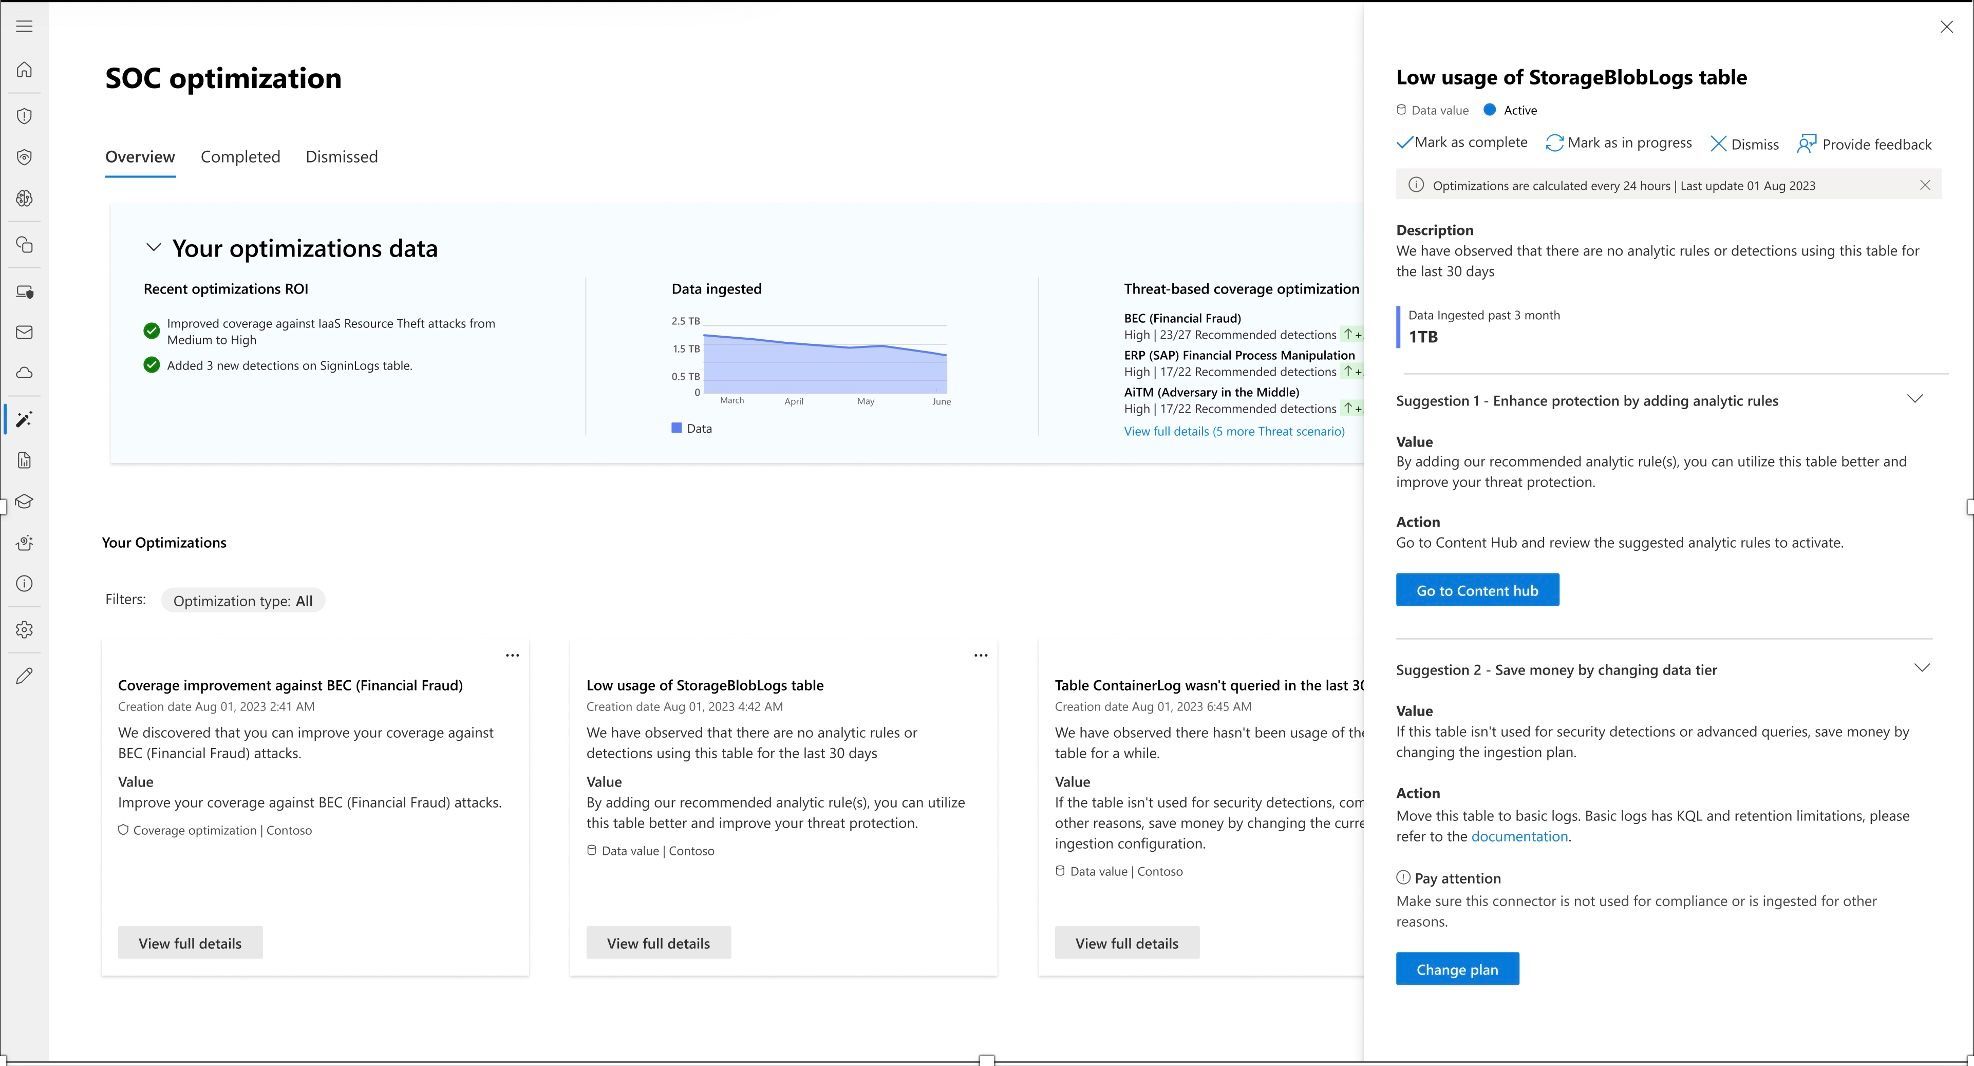Switch to the Completed tab
1974x1066 pixels.
click(x=240, y=157)
